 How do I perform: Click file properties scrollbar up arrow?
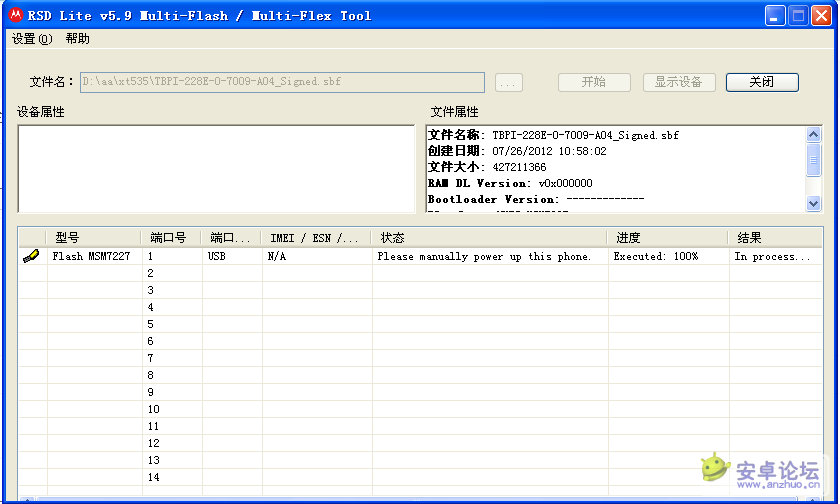813,134
